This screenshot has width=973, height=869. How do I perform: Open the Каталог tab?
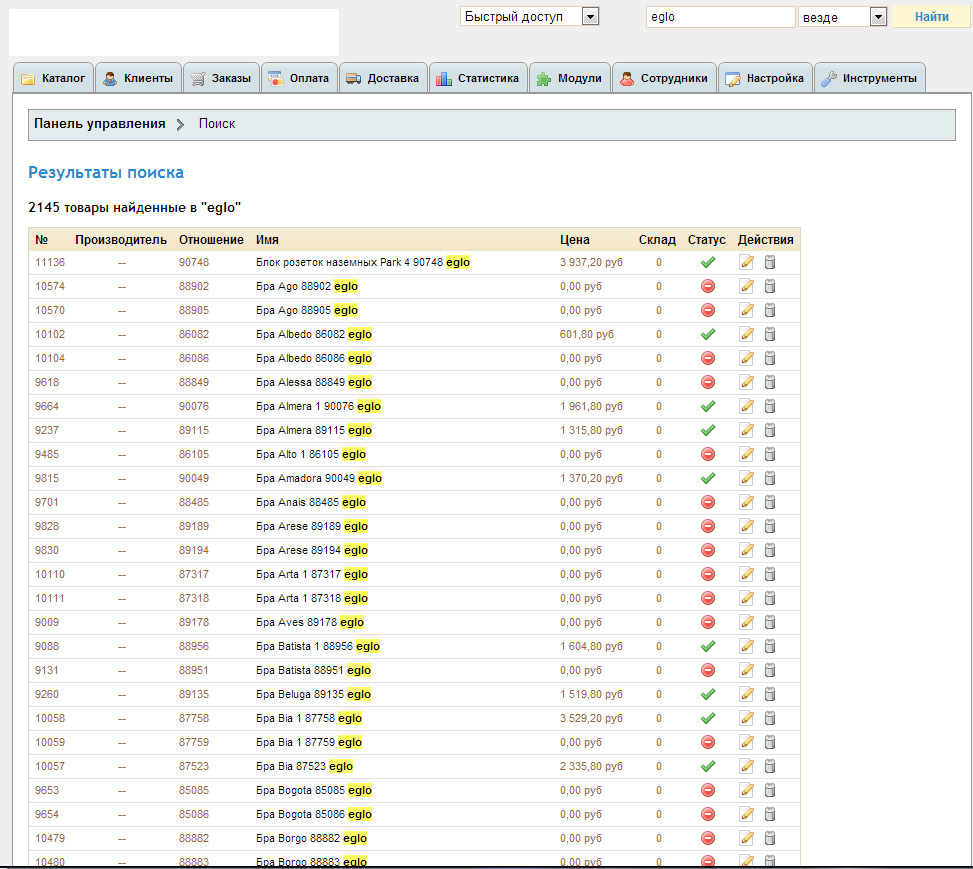[x=53, y=78]
